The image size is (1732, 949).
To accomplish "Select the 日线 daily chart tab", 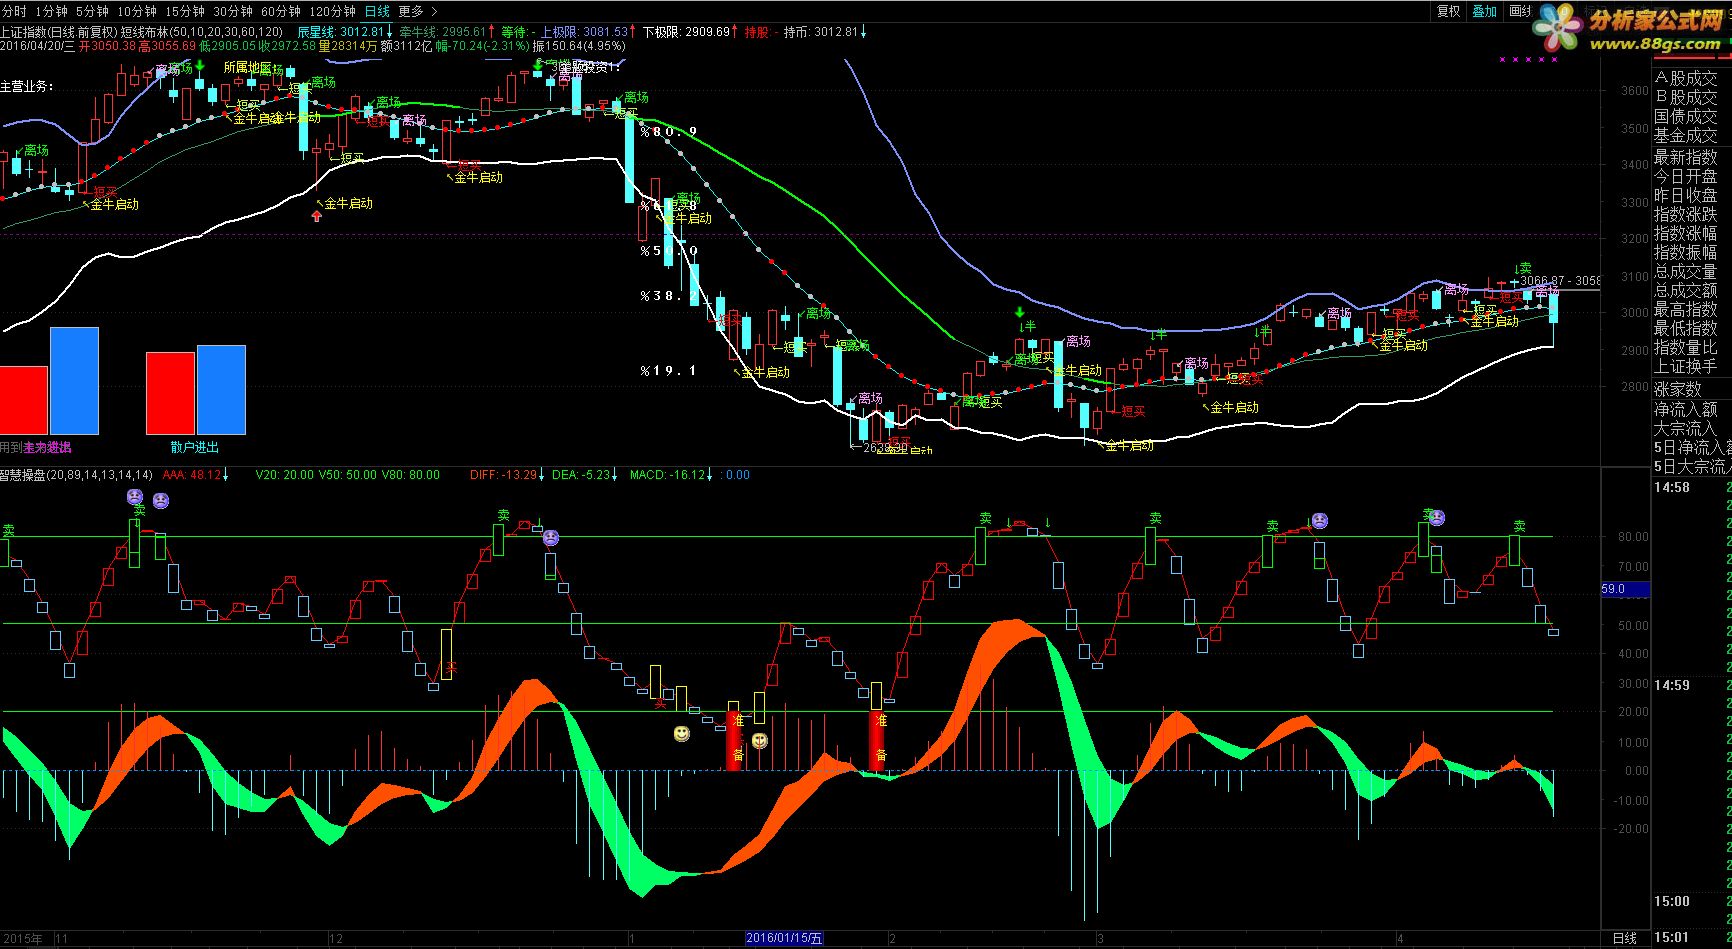I will click(x=377, y=11).
